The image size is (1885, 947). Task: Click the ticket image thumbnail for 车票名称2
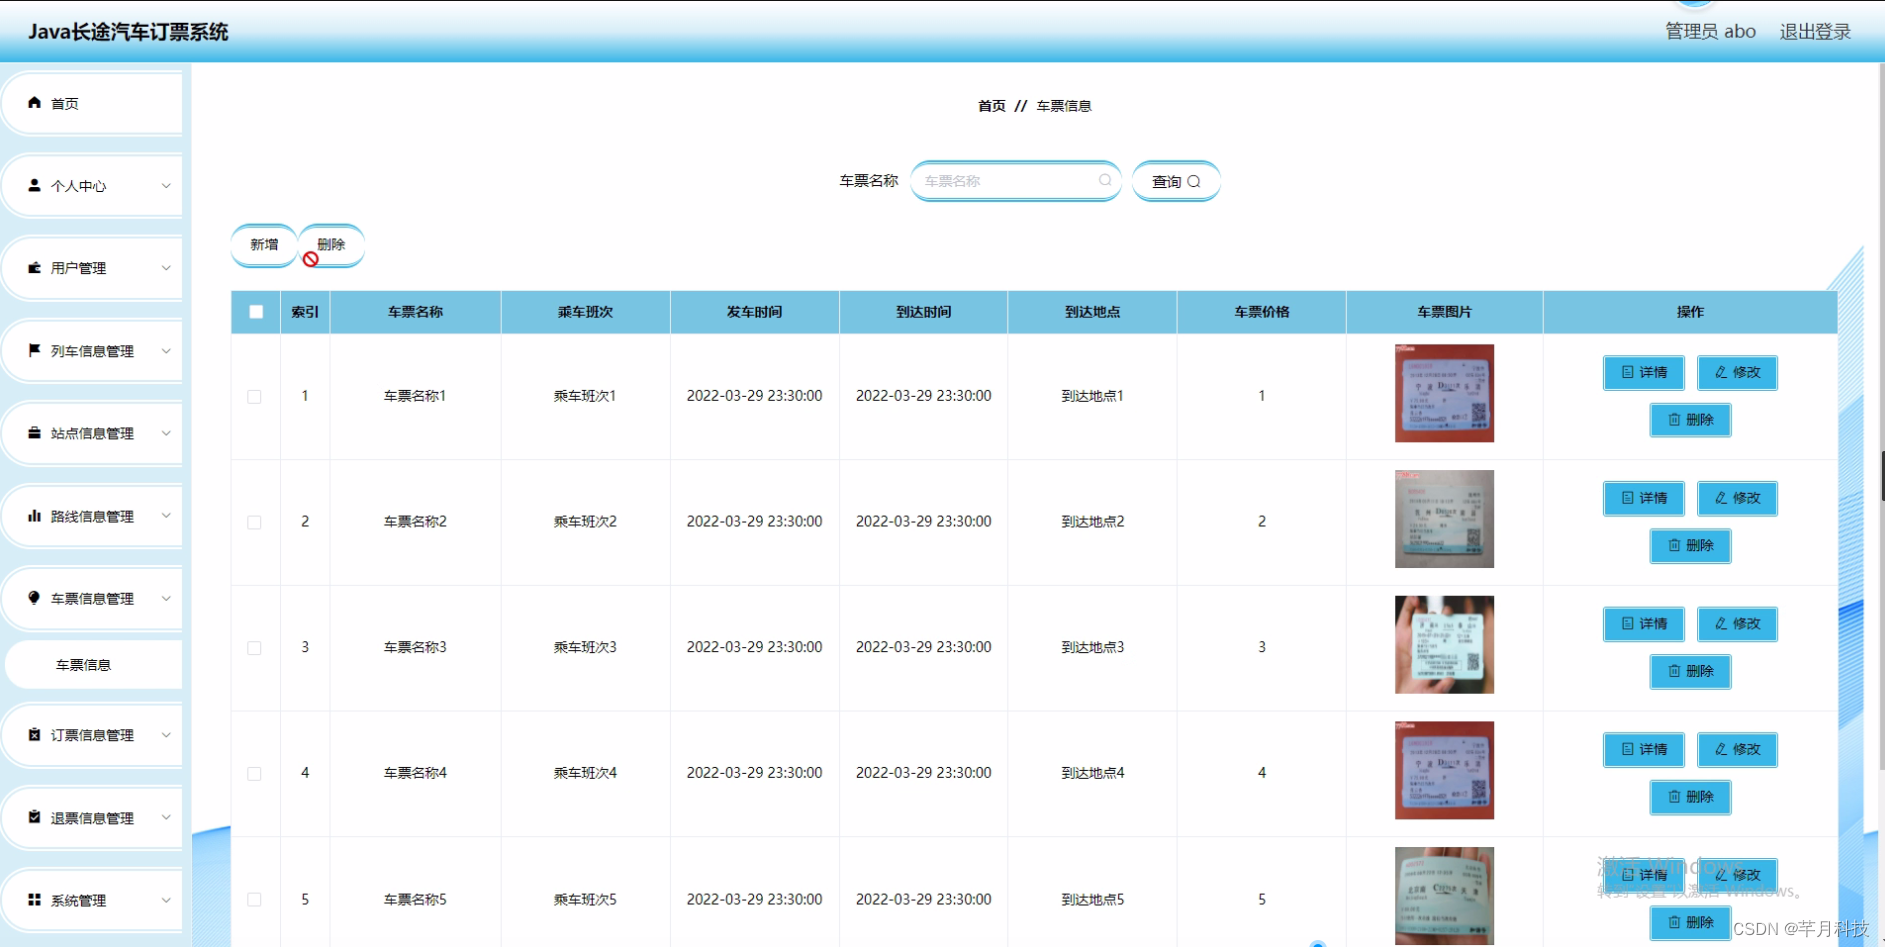[x=1444, y=518]
